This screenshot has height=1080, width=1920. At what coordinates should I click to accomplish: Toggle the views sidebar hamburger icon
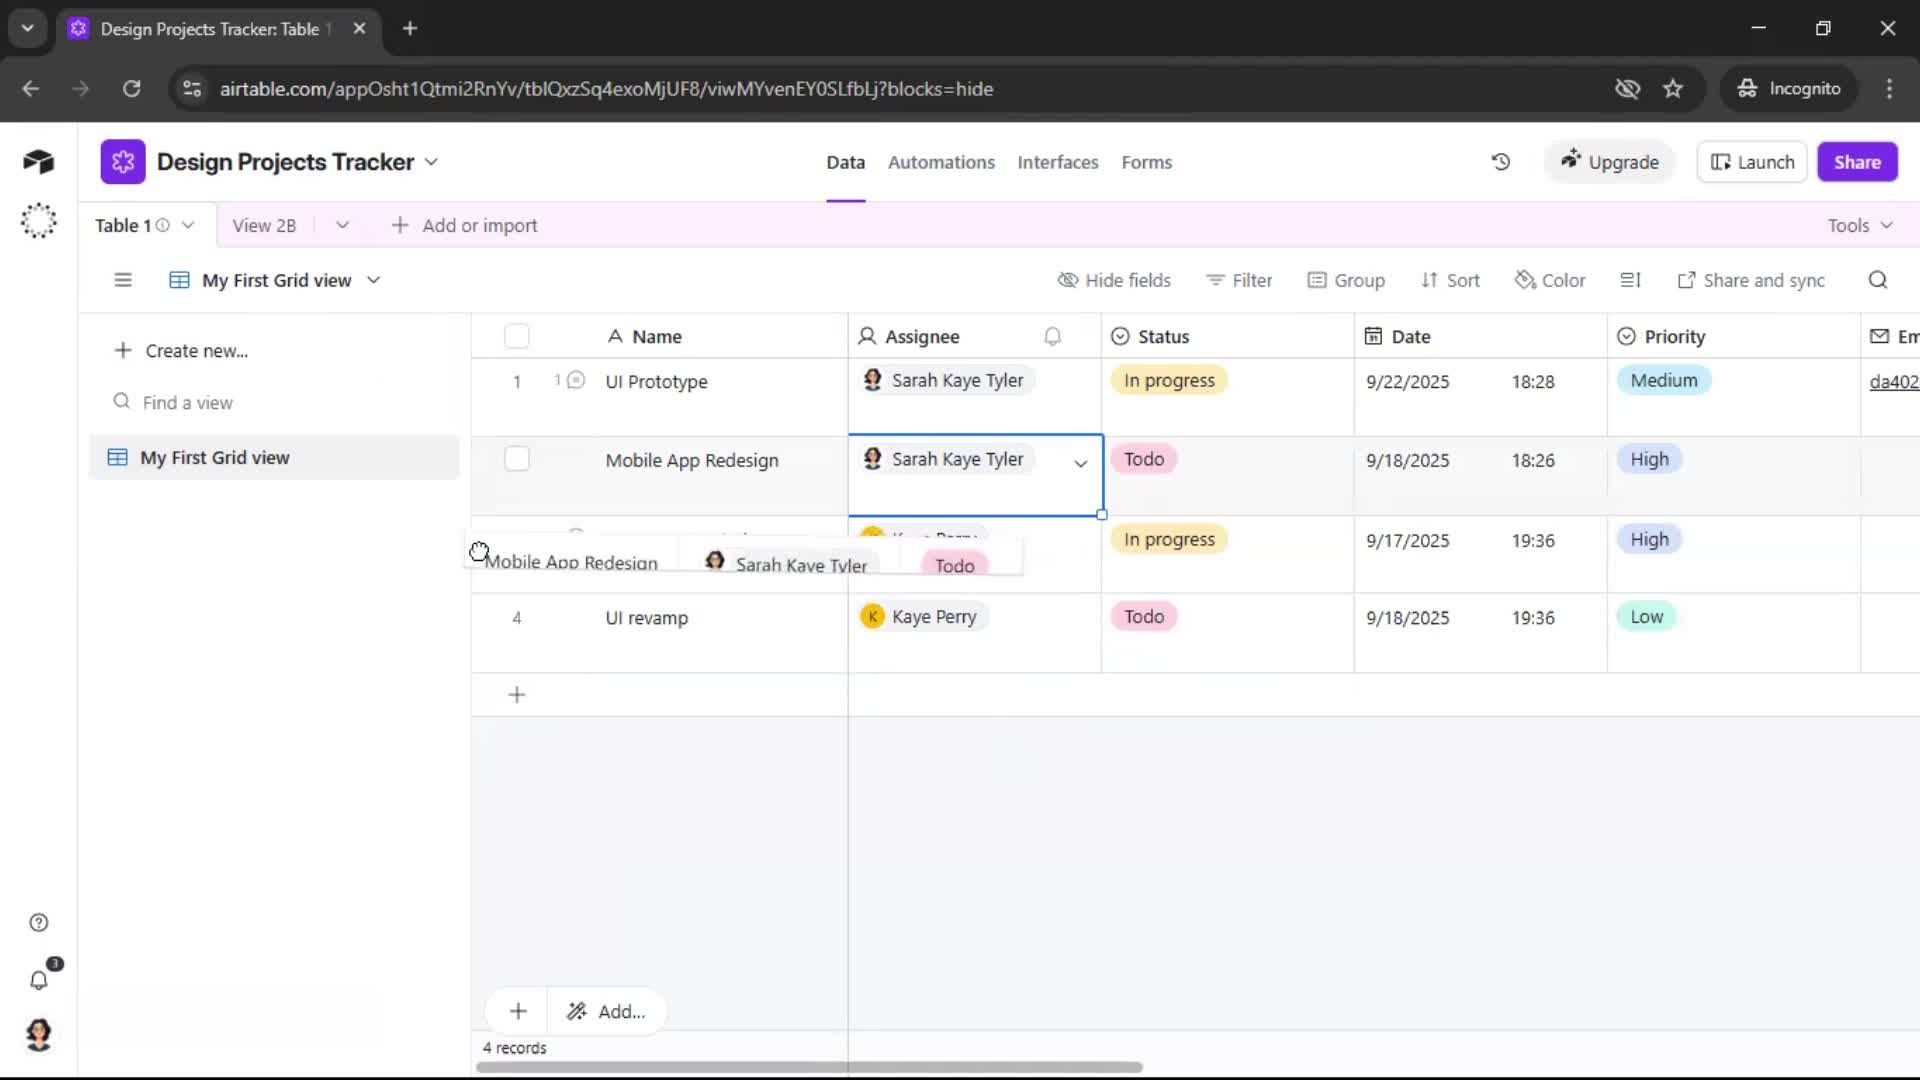[123, 280]
